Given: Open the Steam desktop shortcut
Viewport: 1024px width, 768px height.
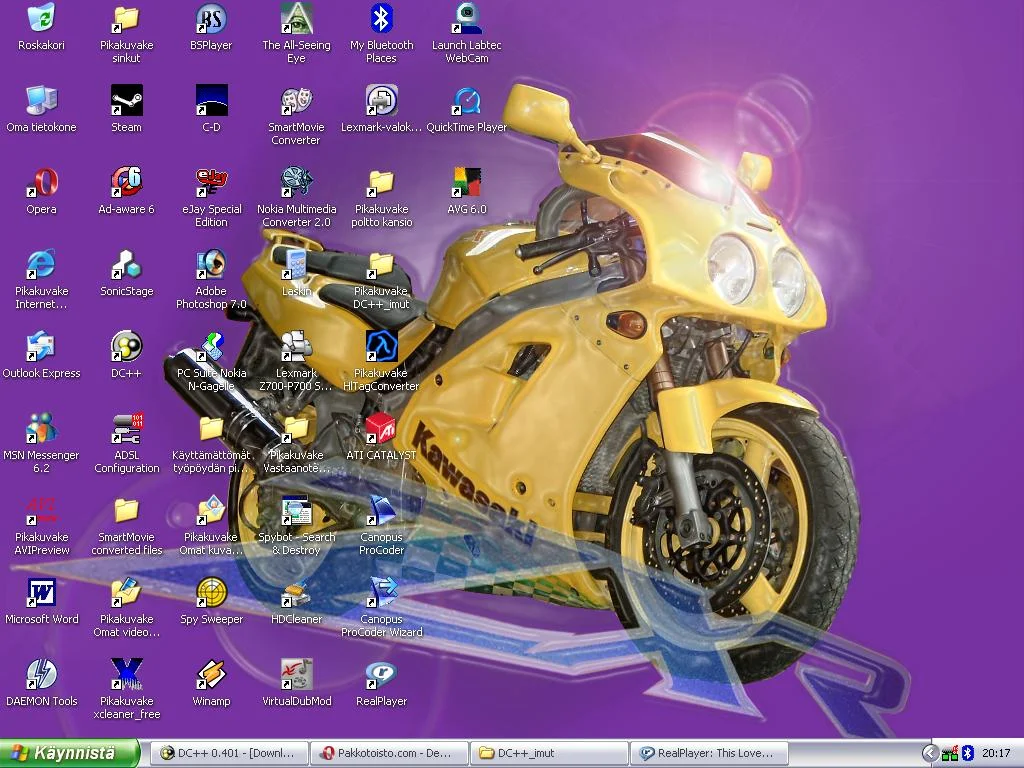Looking at the screenshot, I should click(x=126, y=101).
